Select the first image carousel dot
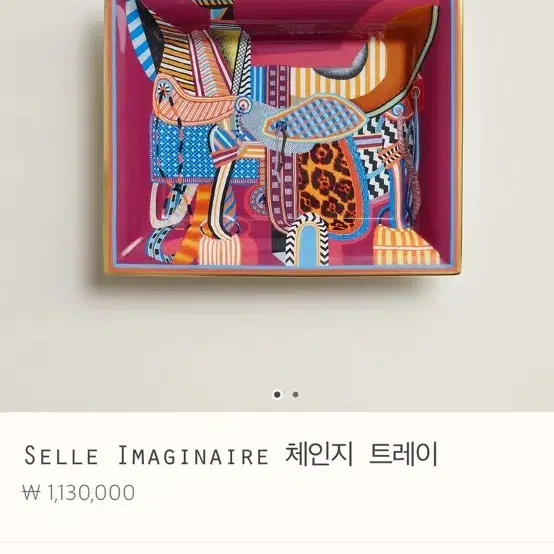 [x=277, y=394]
